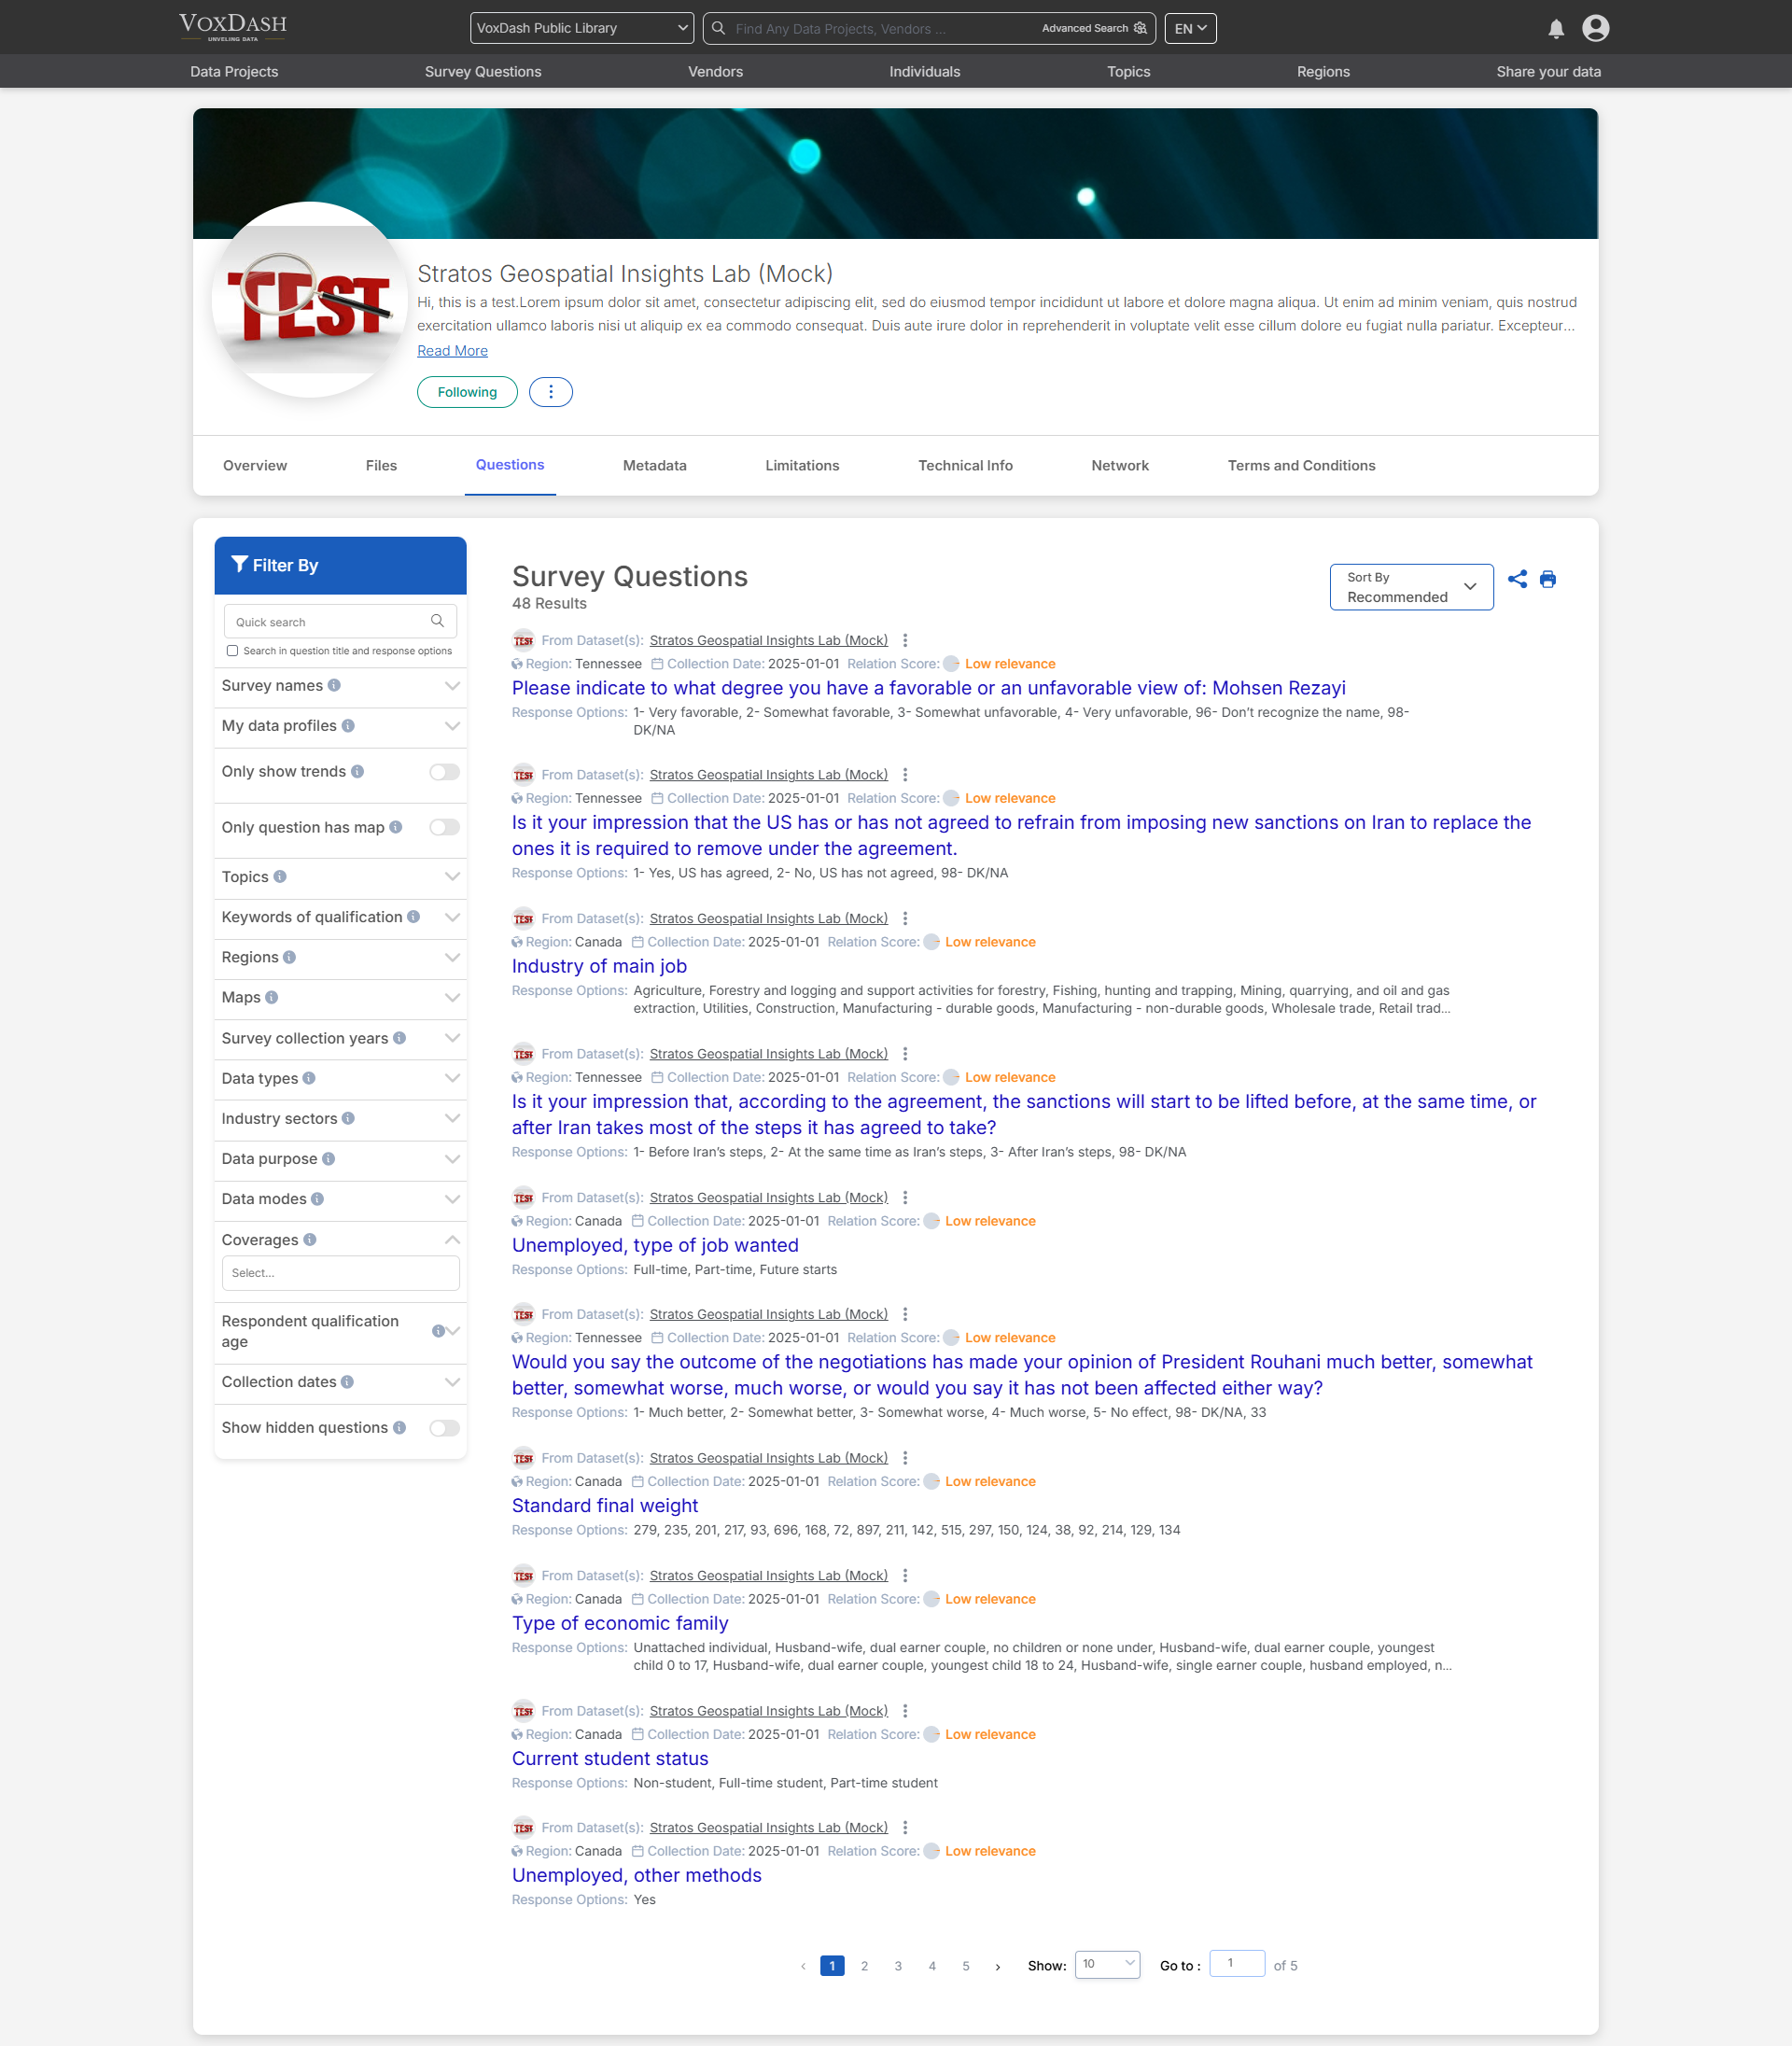Click the share icon above the question list
Image resolution: width=1792 pixels, height=2046 pixels.
tap(1517, 579)
